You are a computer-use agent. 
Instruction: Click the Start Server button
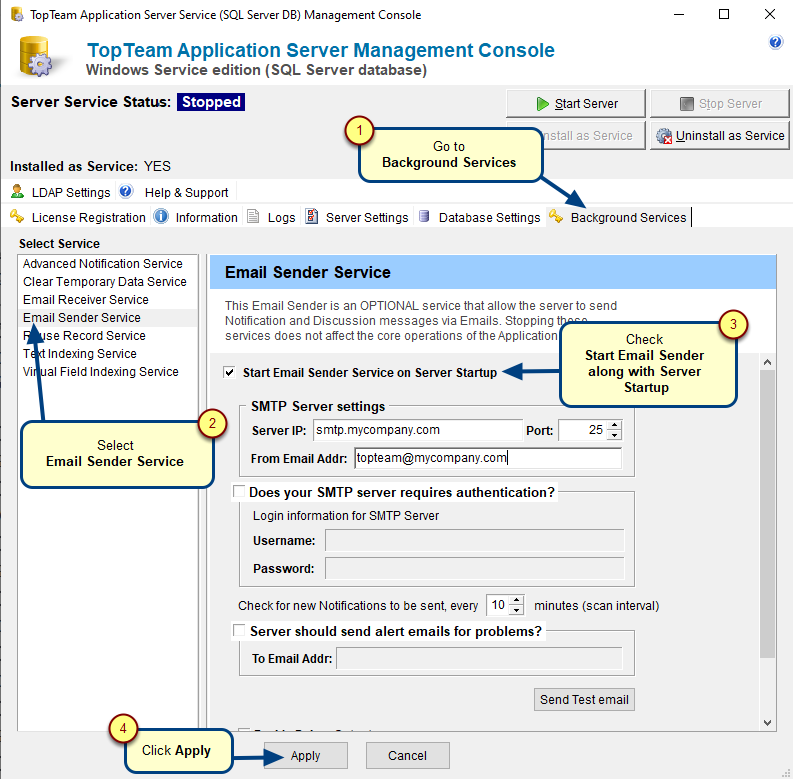click(576, 104)
